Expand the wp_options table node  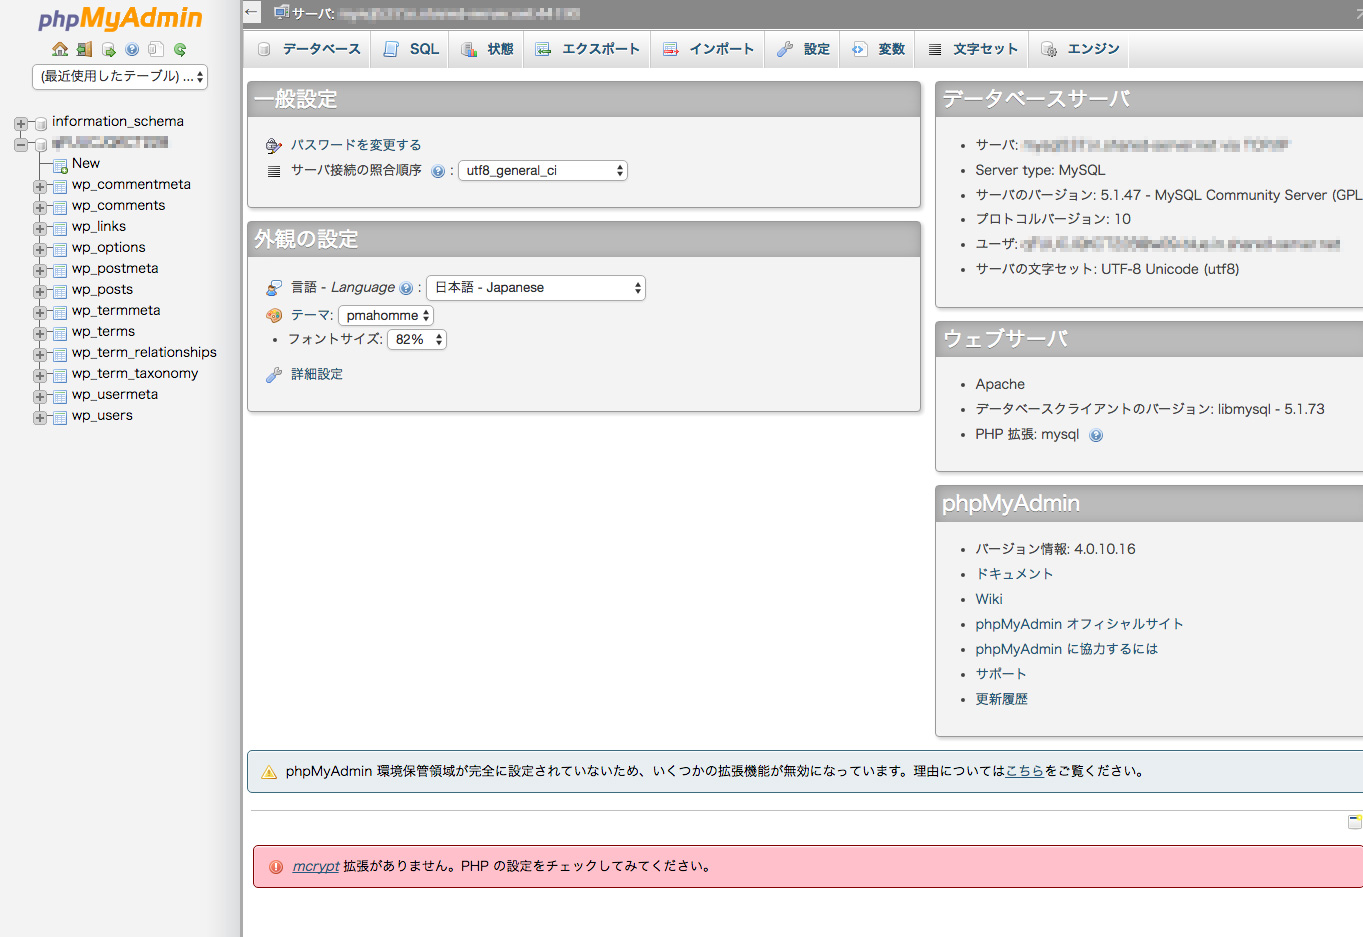pyautogui.click(x=40, y=250)
